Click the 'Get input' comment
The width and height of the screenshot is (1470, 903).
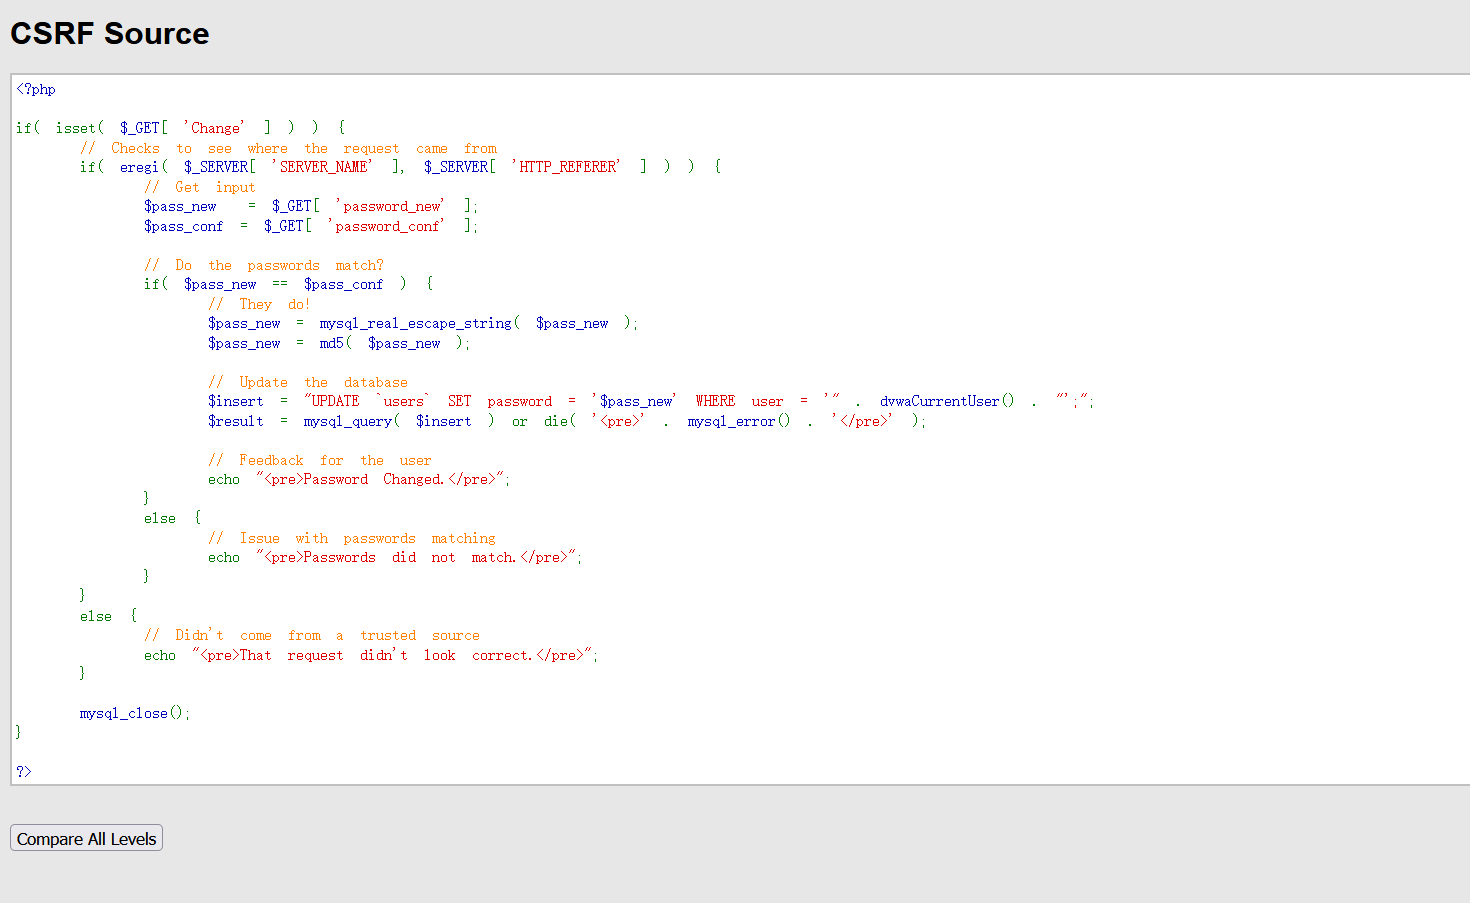(x=200, y=187)
